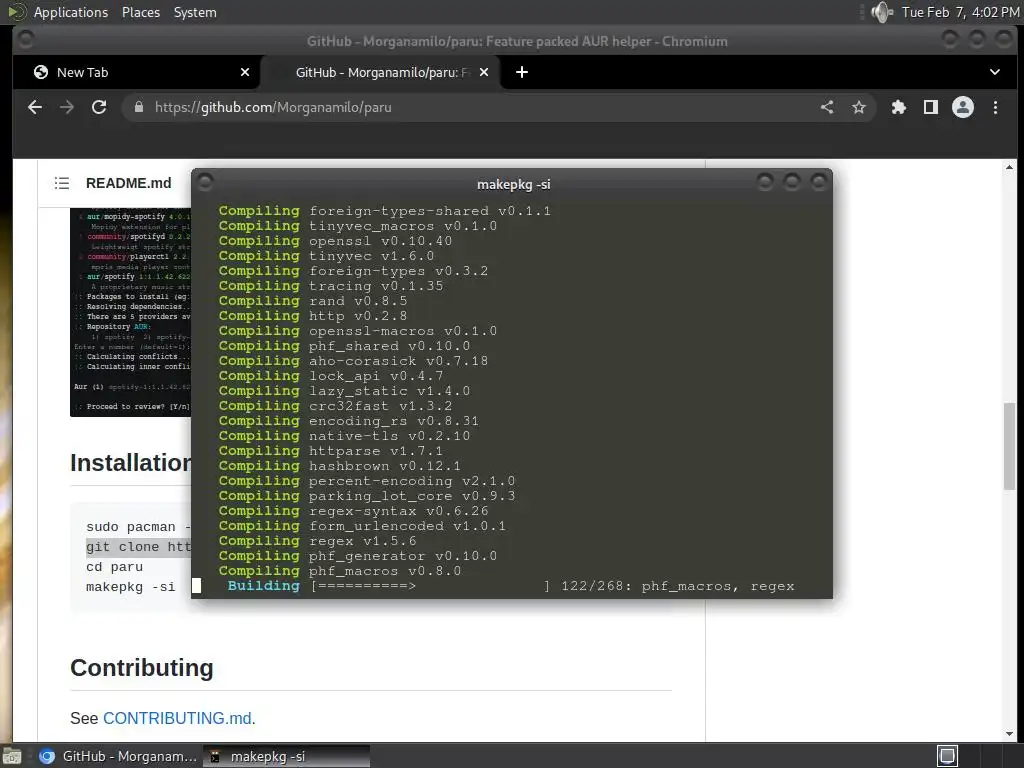The width and height of the screenshot is (1024, 768).
Task: Click the workspace switcher icon
Action: (948, 756)
